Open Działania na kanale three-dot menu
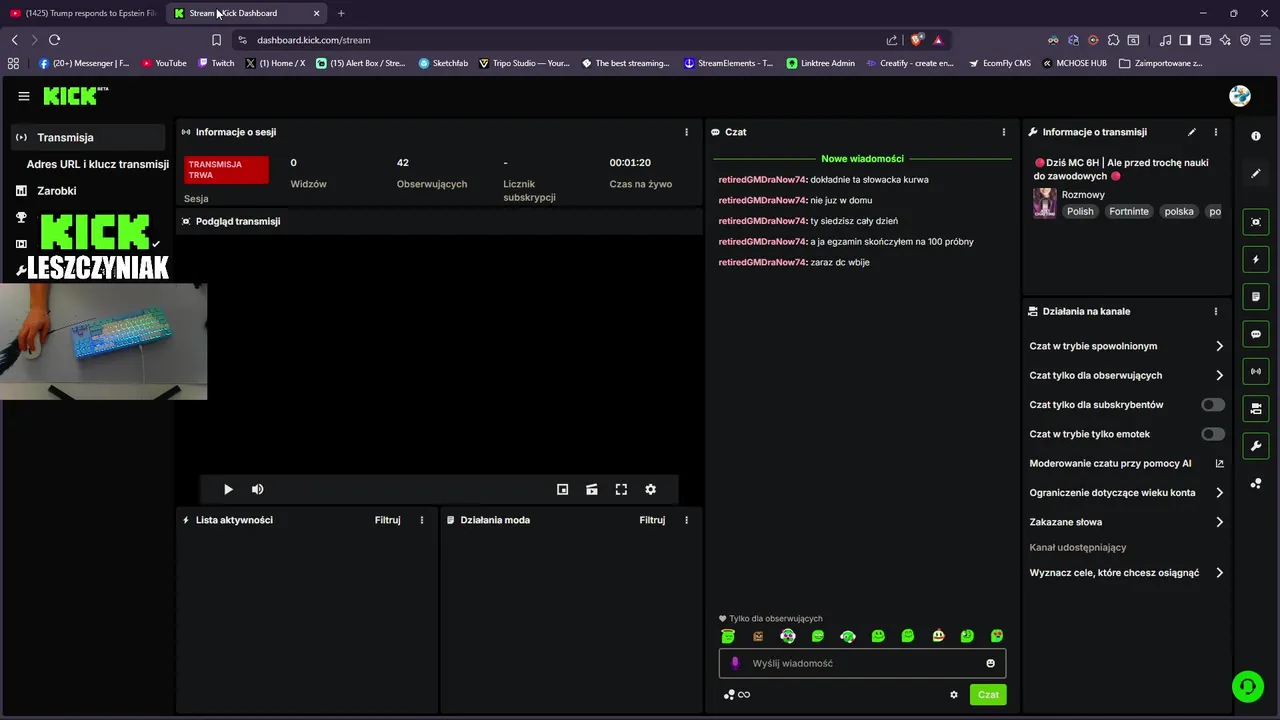 tap(1216, 312)
